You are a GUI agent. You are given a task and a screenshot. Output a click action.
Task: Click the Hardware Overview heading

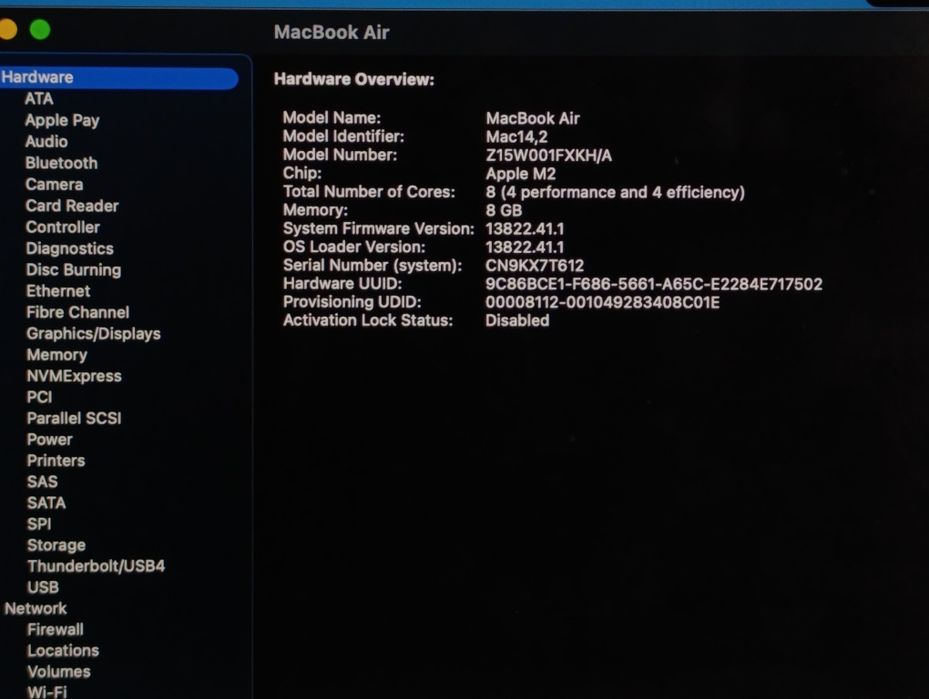click(x=354, y=79)
